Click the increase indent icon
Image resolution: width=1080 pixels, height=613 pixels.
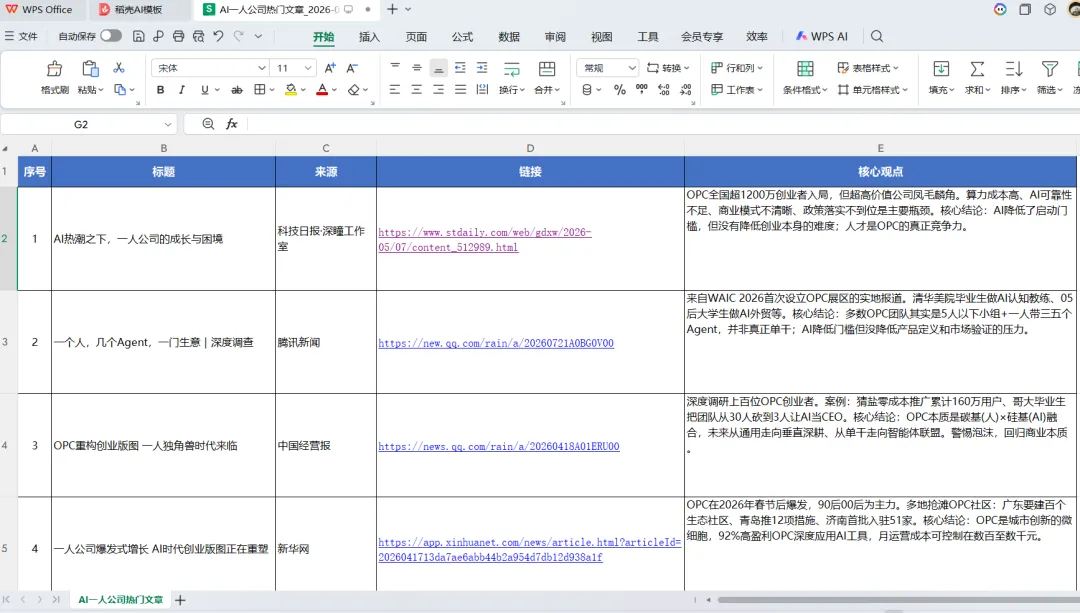point(482,67)
